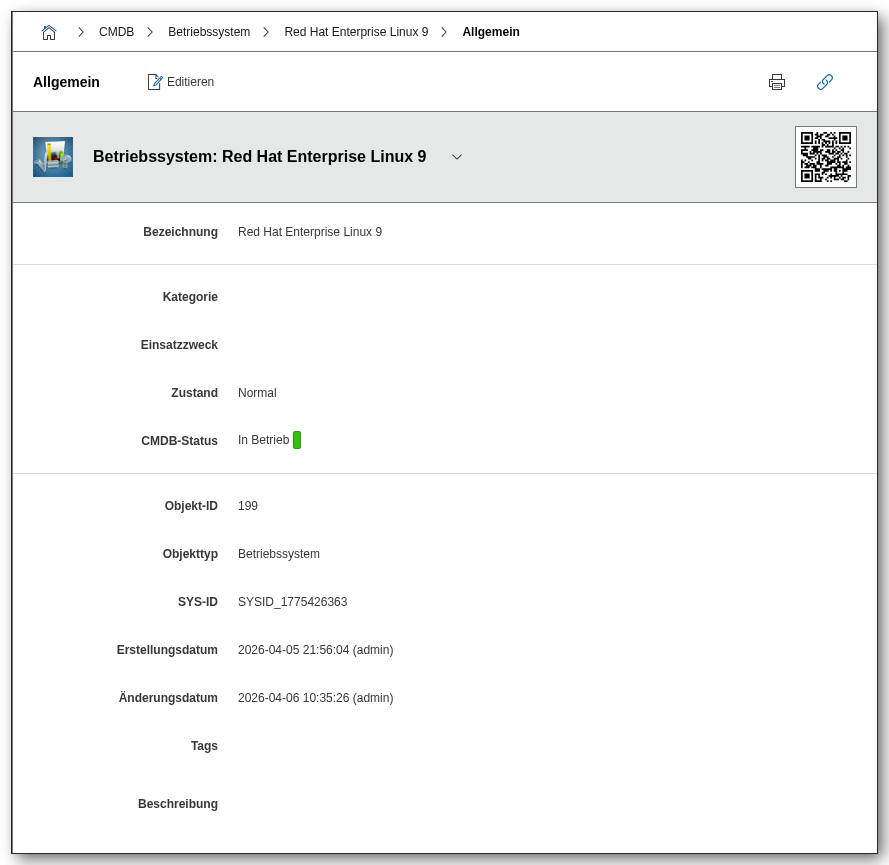Select Red Hat Enterprise Linux 9 breadcrumb
The image size is (889, 865).
tap(356, 32)
